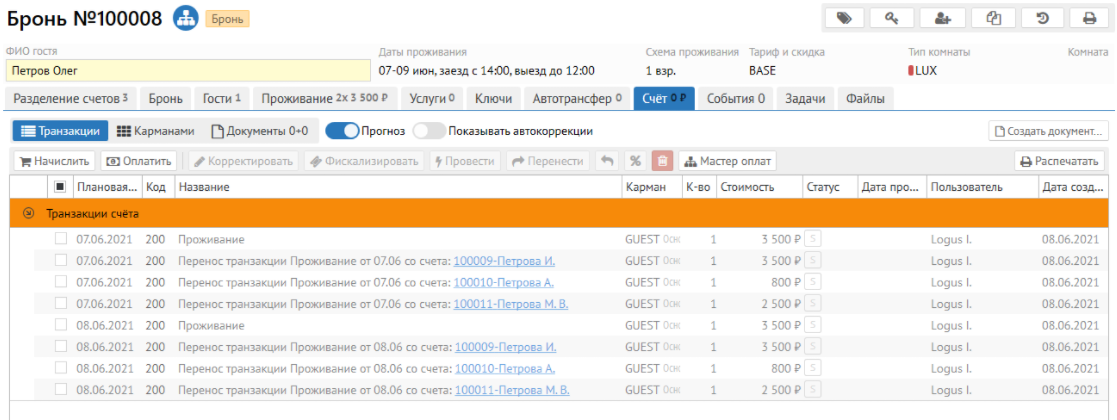Click the Начислить button
Image resolution: width=1117 pixels, height=420 pixels.
coord(55,161)
